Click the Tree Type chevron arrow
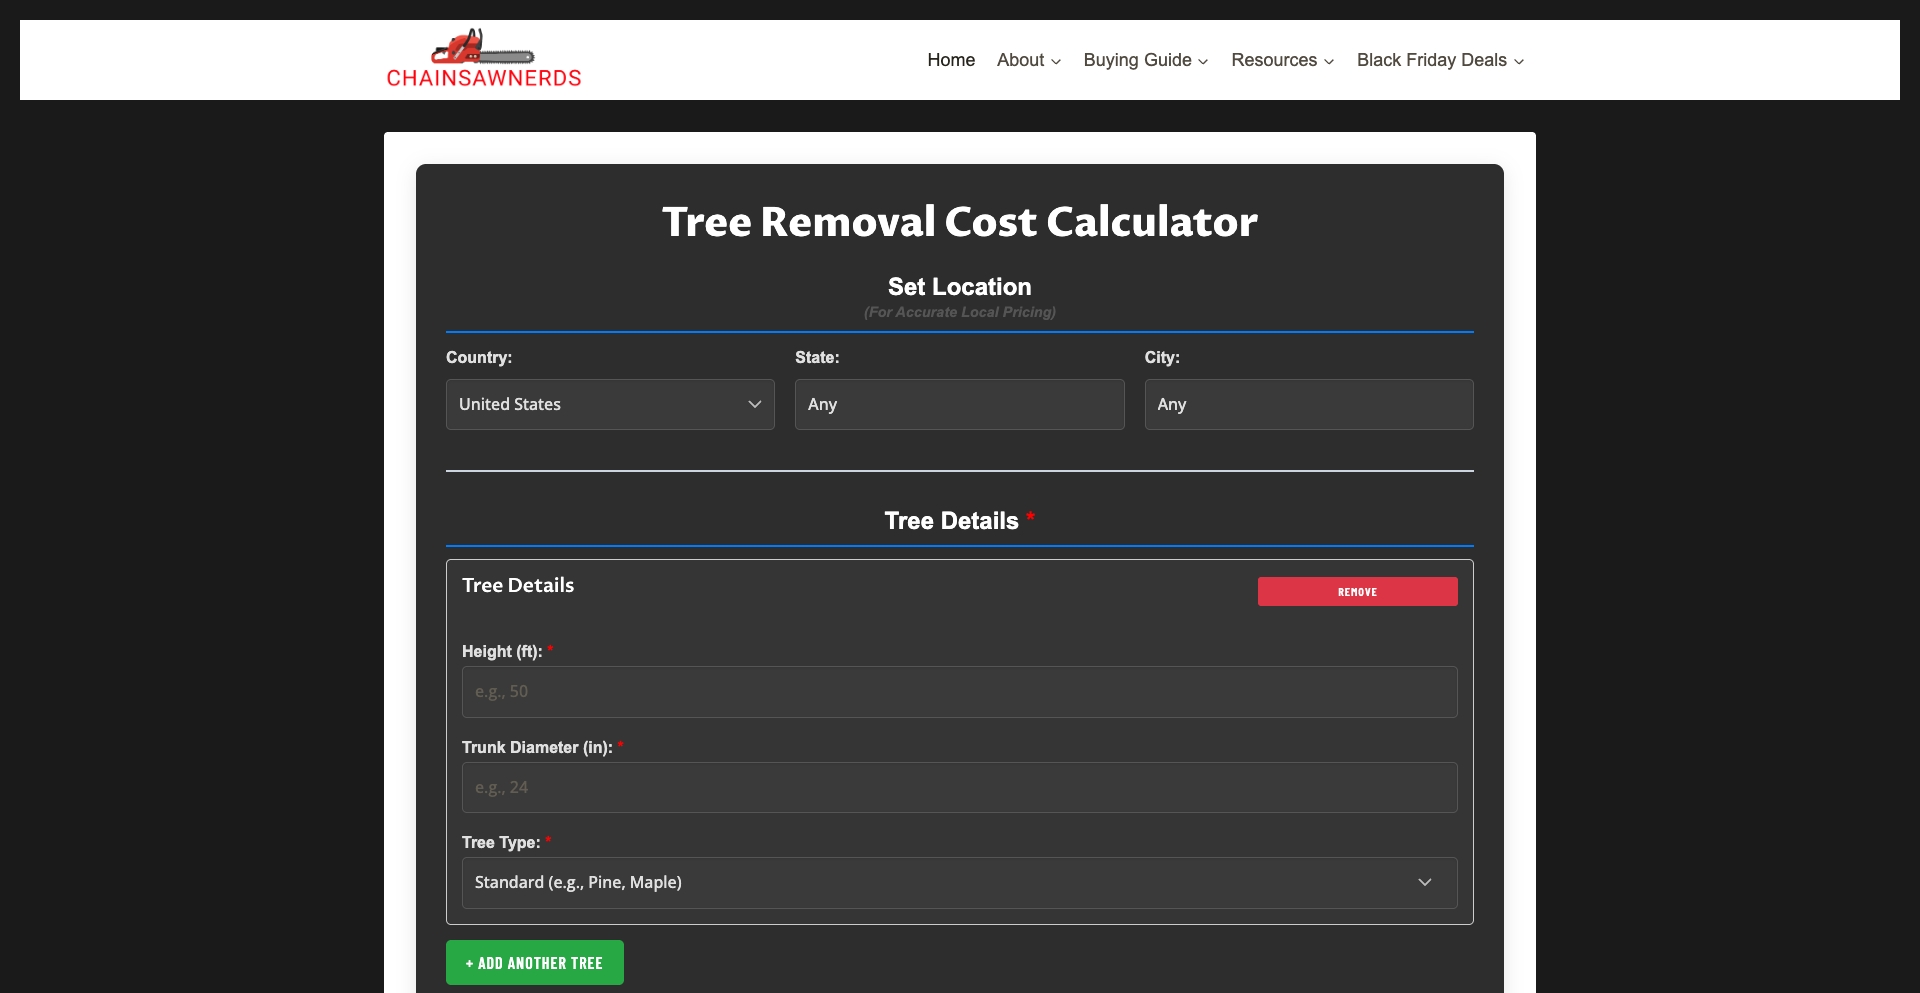Viewport: 1920px width, 993px height. click(x=1424, y=883)
